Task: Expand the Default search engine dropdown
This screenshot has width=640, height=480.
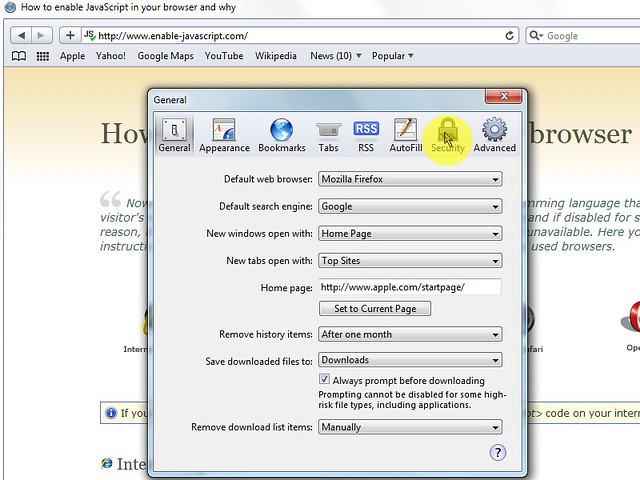Action: pyautogui.click(x=410, y=206)
